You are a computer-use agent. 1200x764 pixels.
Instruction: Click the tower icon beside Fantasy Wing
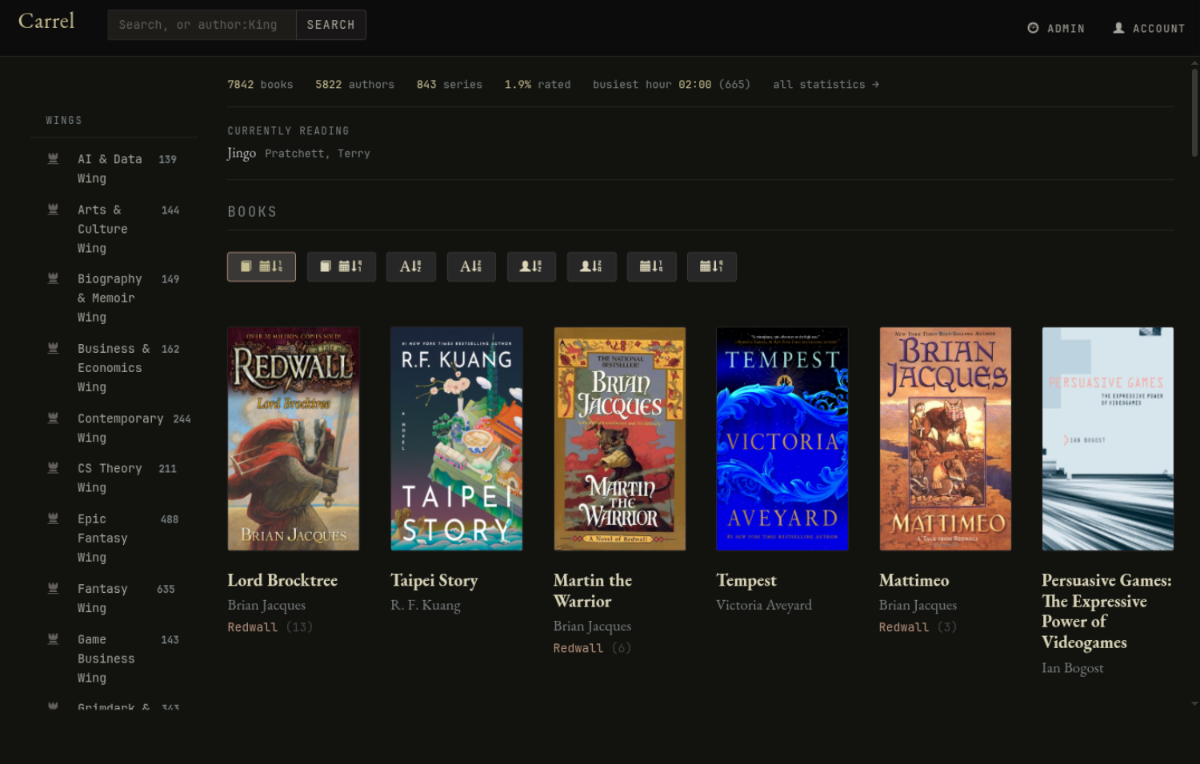click(x=54, y=589)
